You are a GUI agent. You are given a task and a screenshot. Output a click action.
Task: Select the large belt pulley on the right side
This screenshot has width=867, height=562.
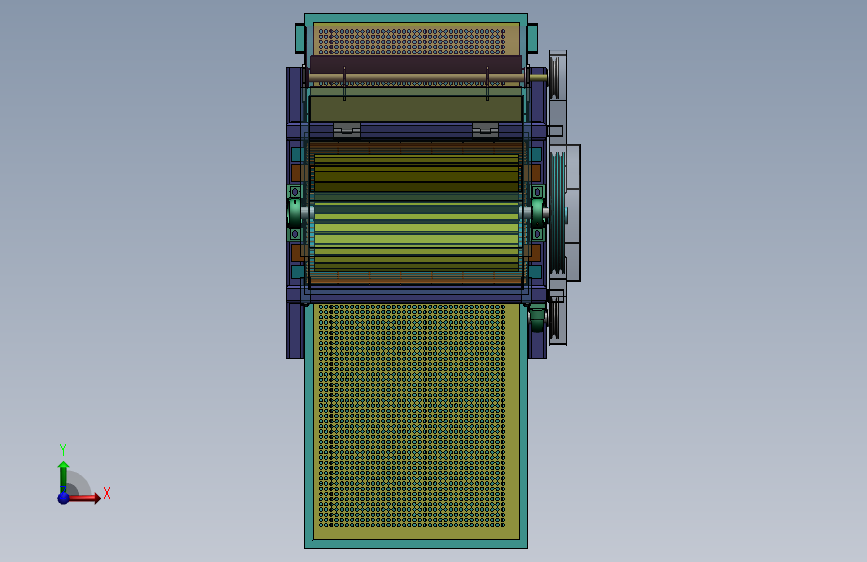pyautogui.click(x=558, y=213)
